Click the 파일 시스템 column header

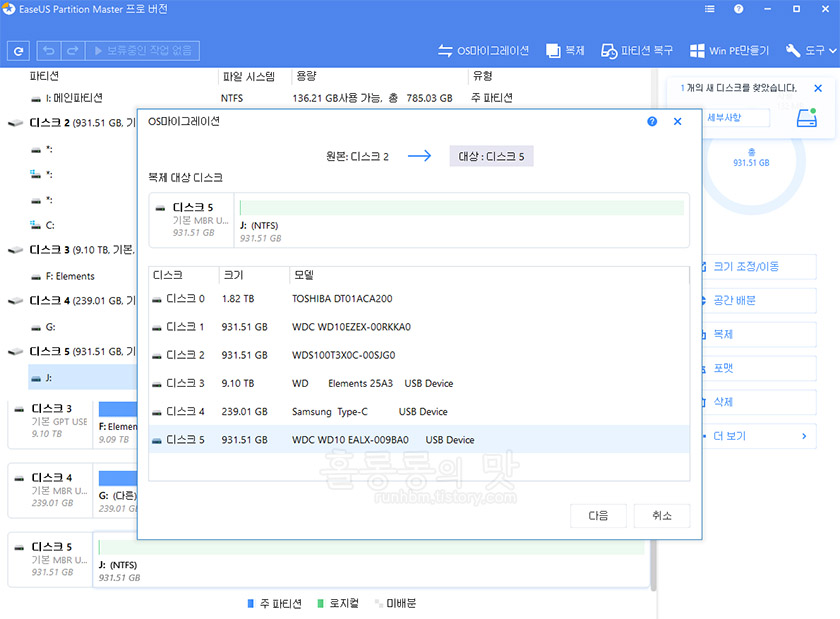pos(249,76)
